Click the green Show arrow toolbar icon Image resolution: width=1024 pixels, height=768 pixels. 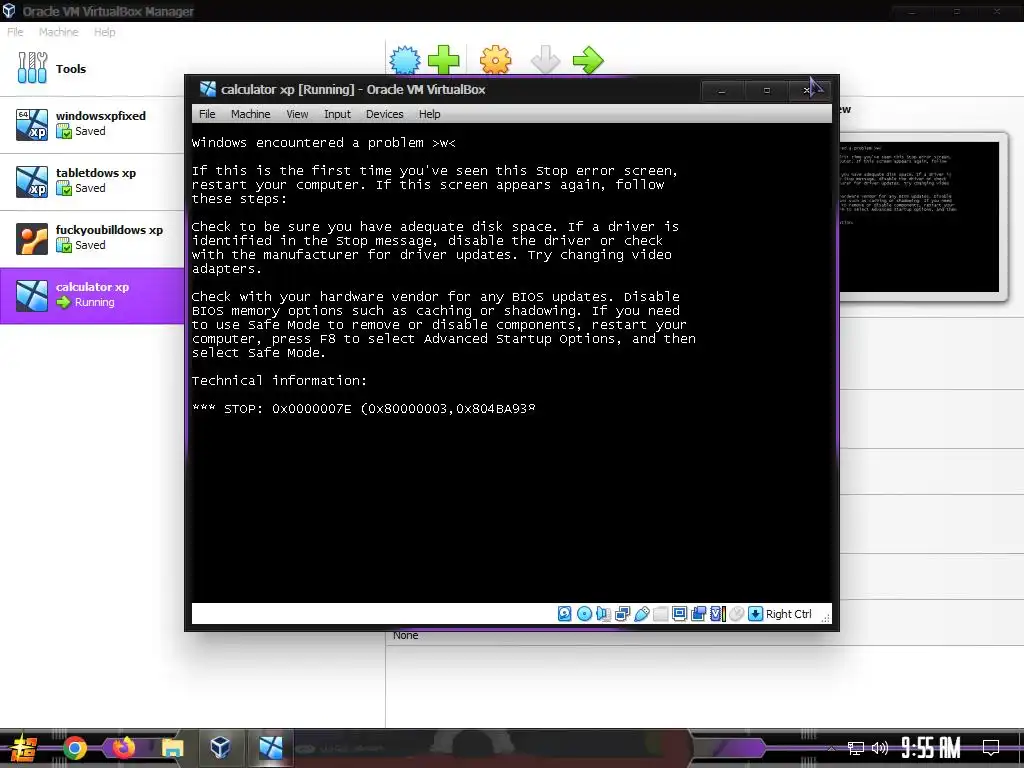tap(588, 60)
